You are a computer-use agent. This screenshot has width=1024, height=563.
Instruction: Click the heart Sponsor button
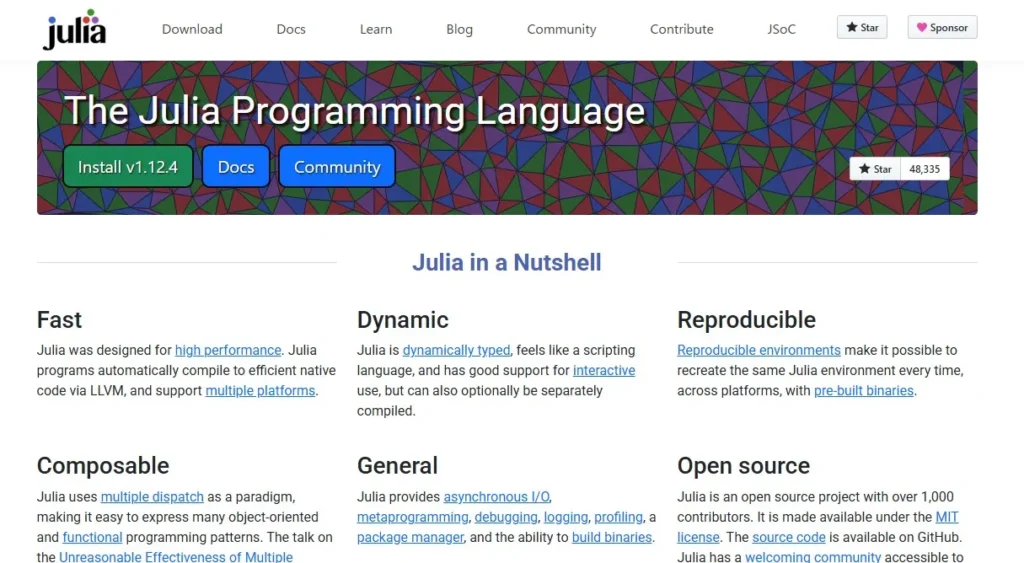point(941,28)
